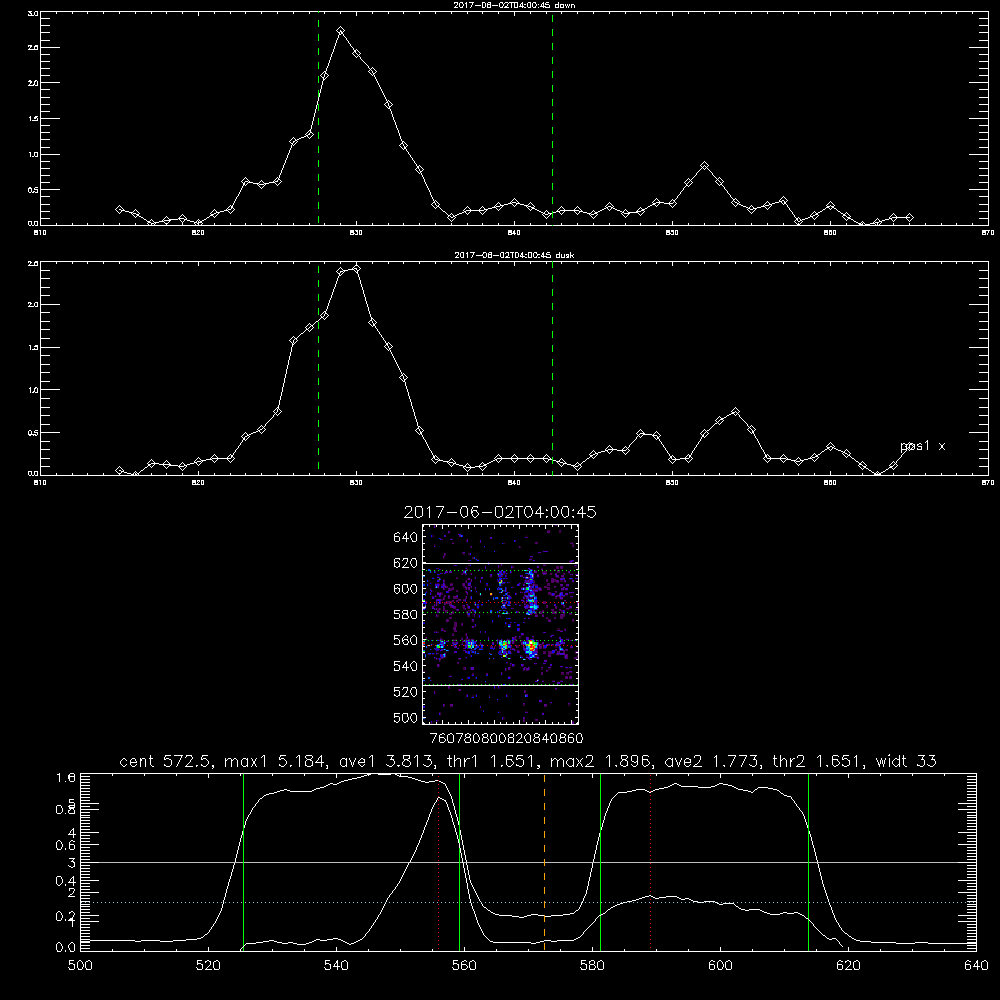Click the green vertical line near 614 in bottom plot

(x=808, y=861)
